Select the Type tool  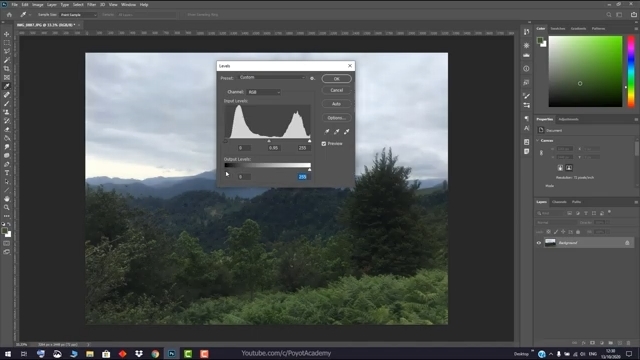pyautogui.click(x=7, y=173)
